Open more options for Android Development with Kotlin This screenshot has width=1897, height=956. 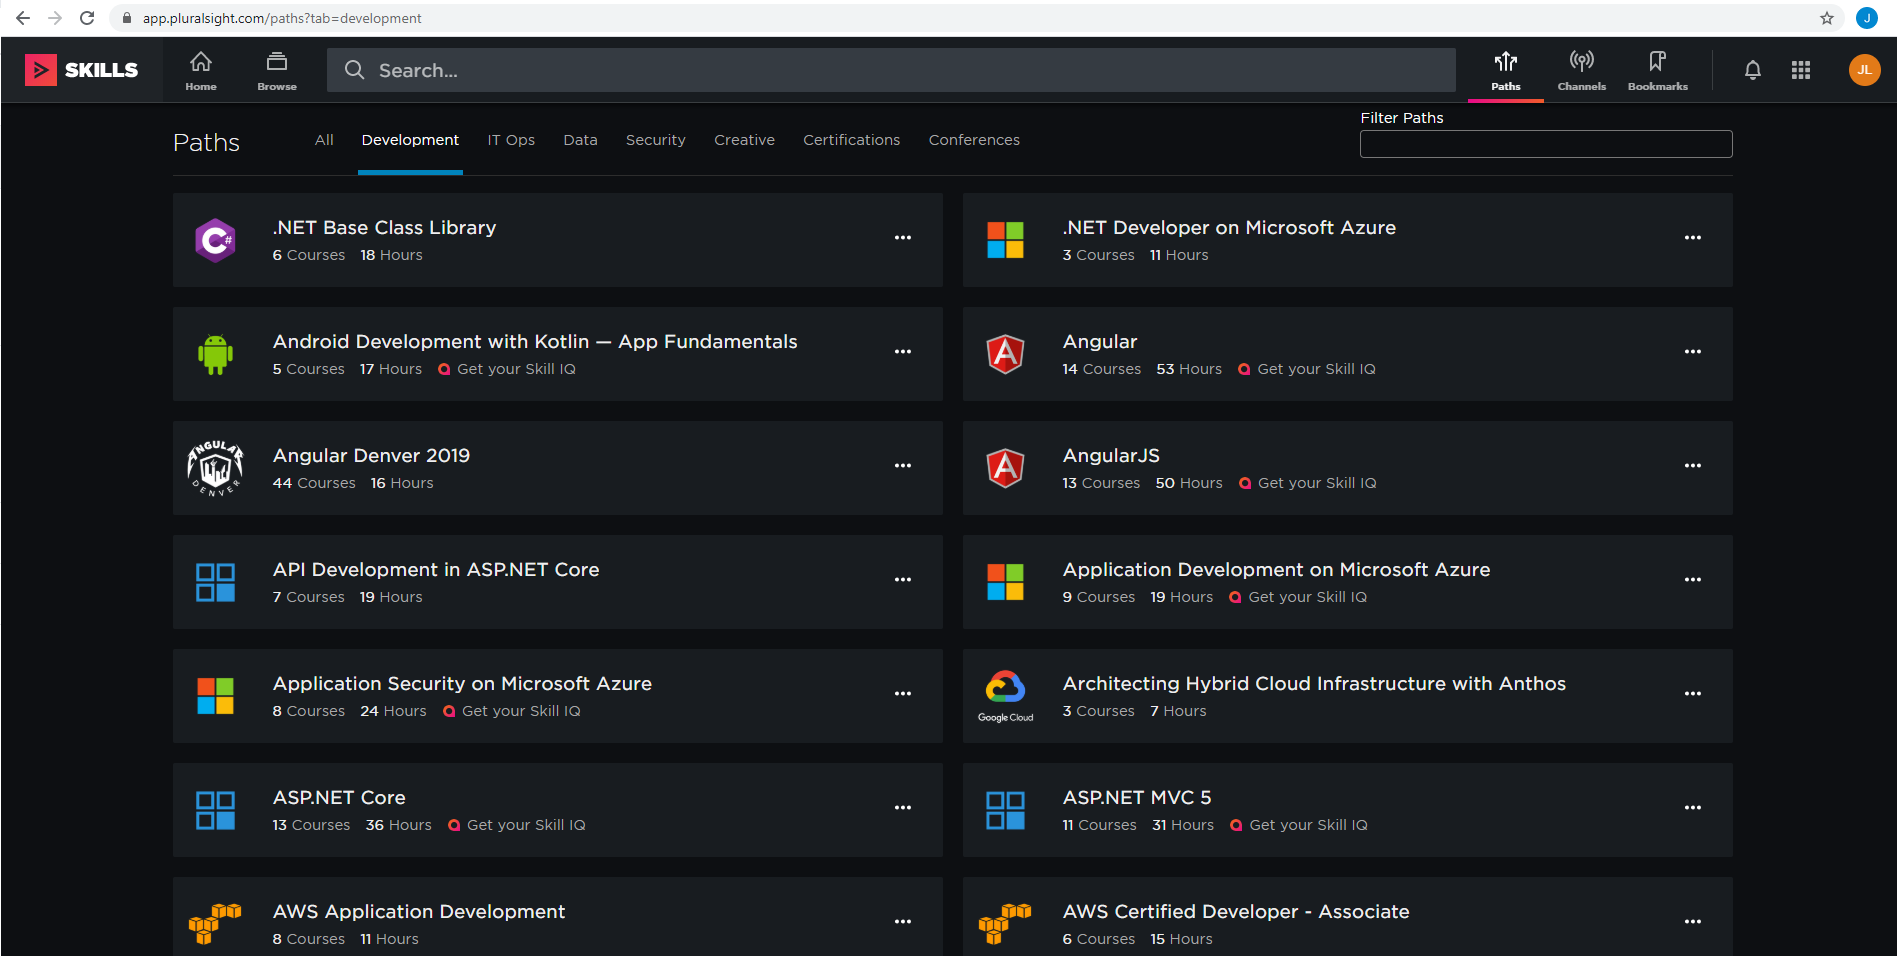903,352
